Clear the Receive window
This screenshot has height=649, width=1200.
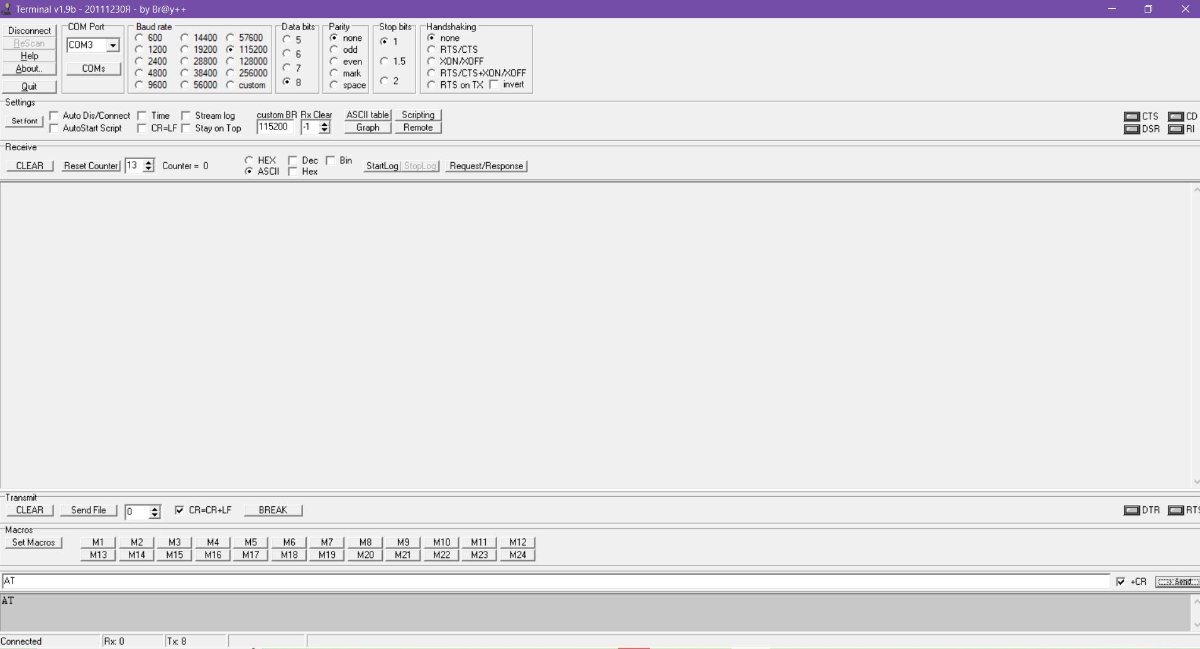(x=30, y=166)
